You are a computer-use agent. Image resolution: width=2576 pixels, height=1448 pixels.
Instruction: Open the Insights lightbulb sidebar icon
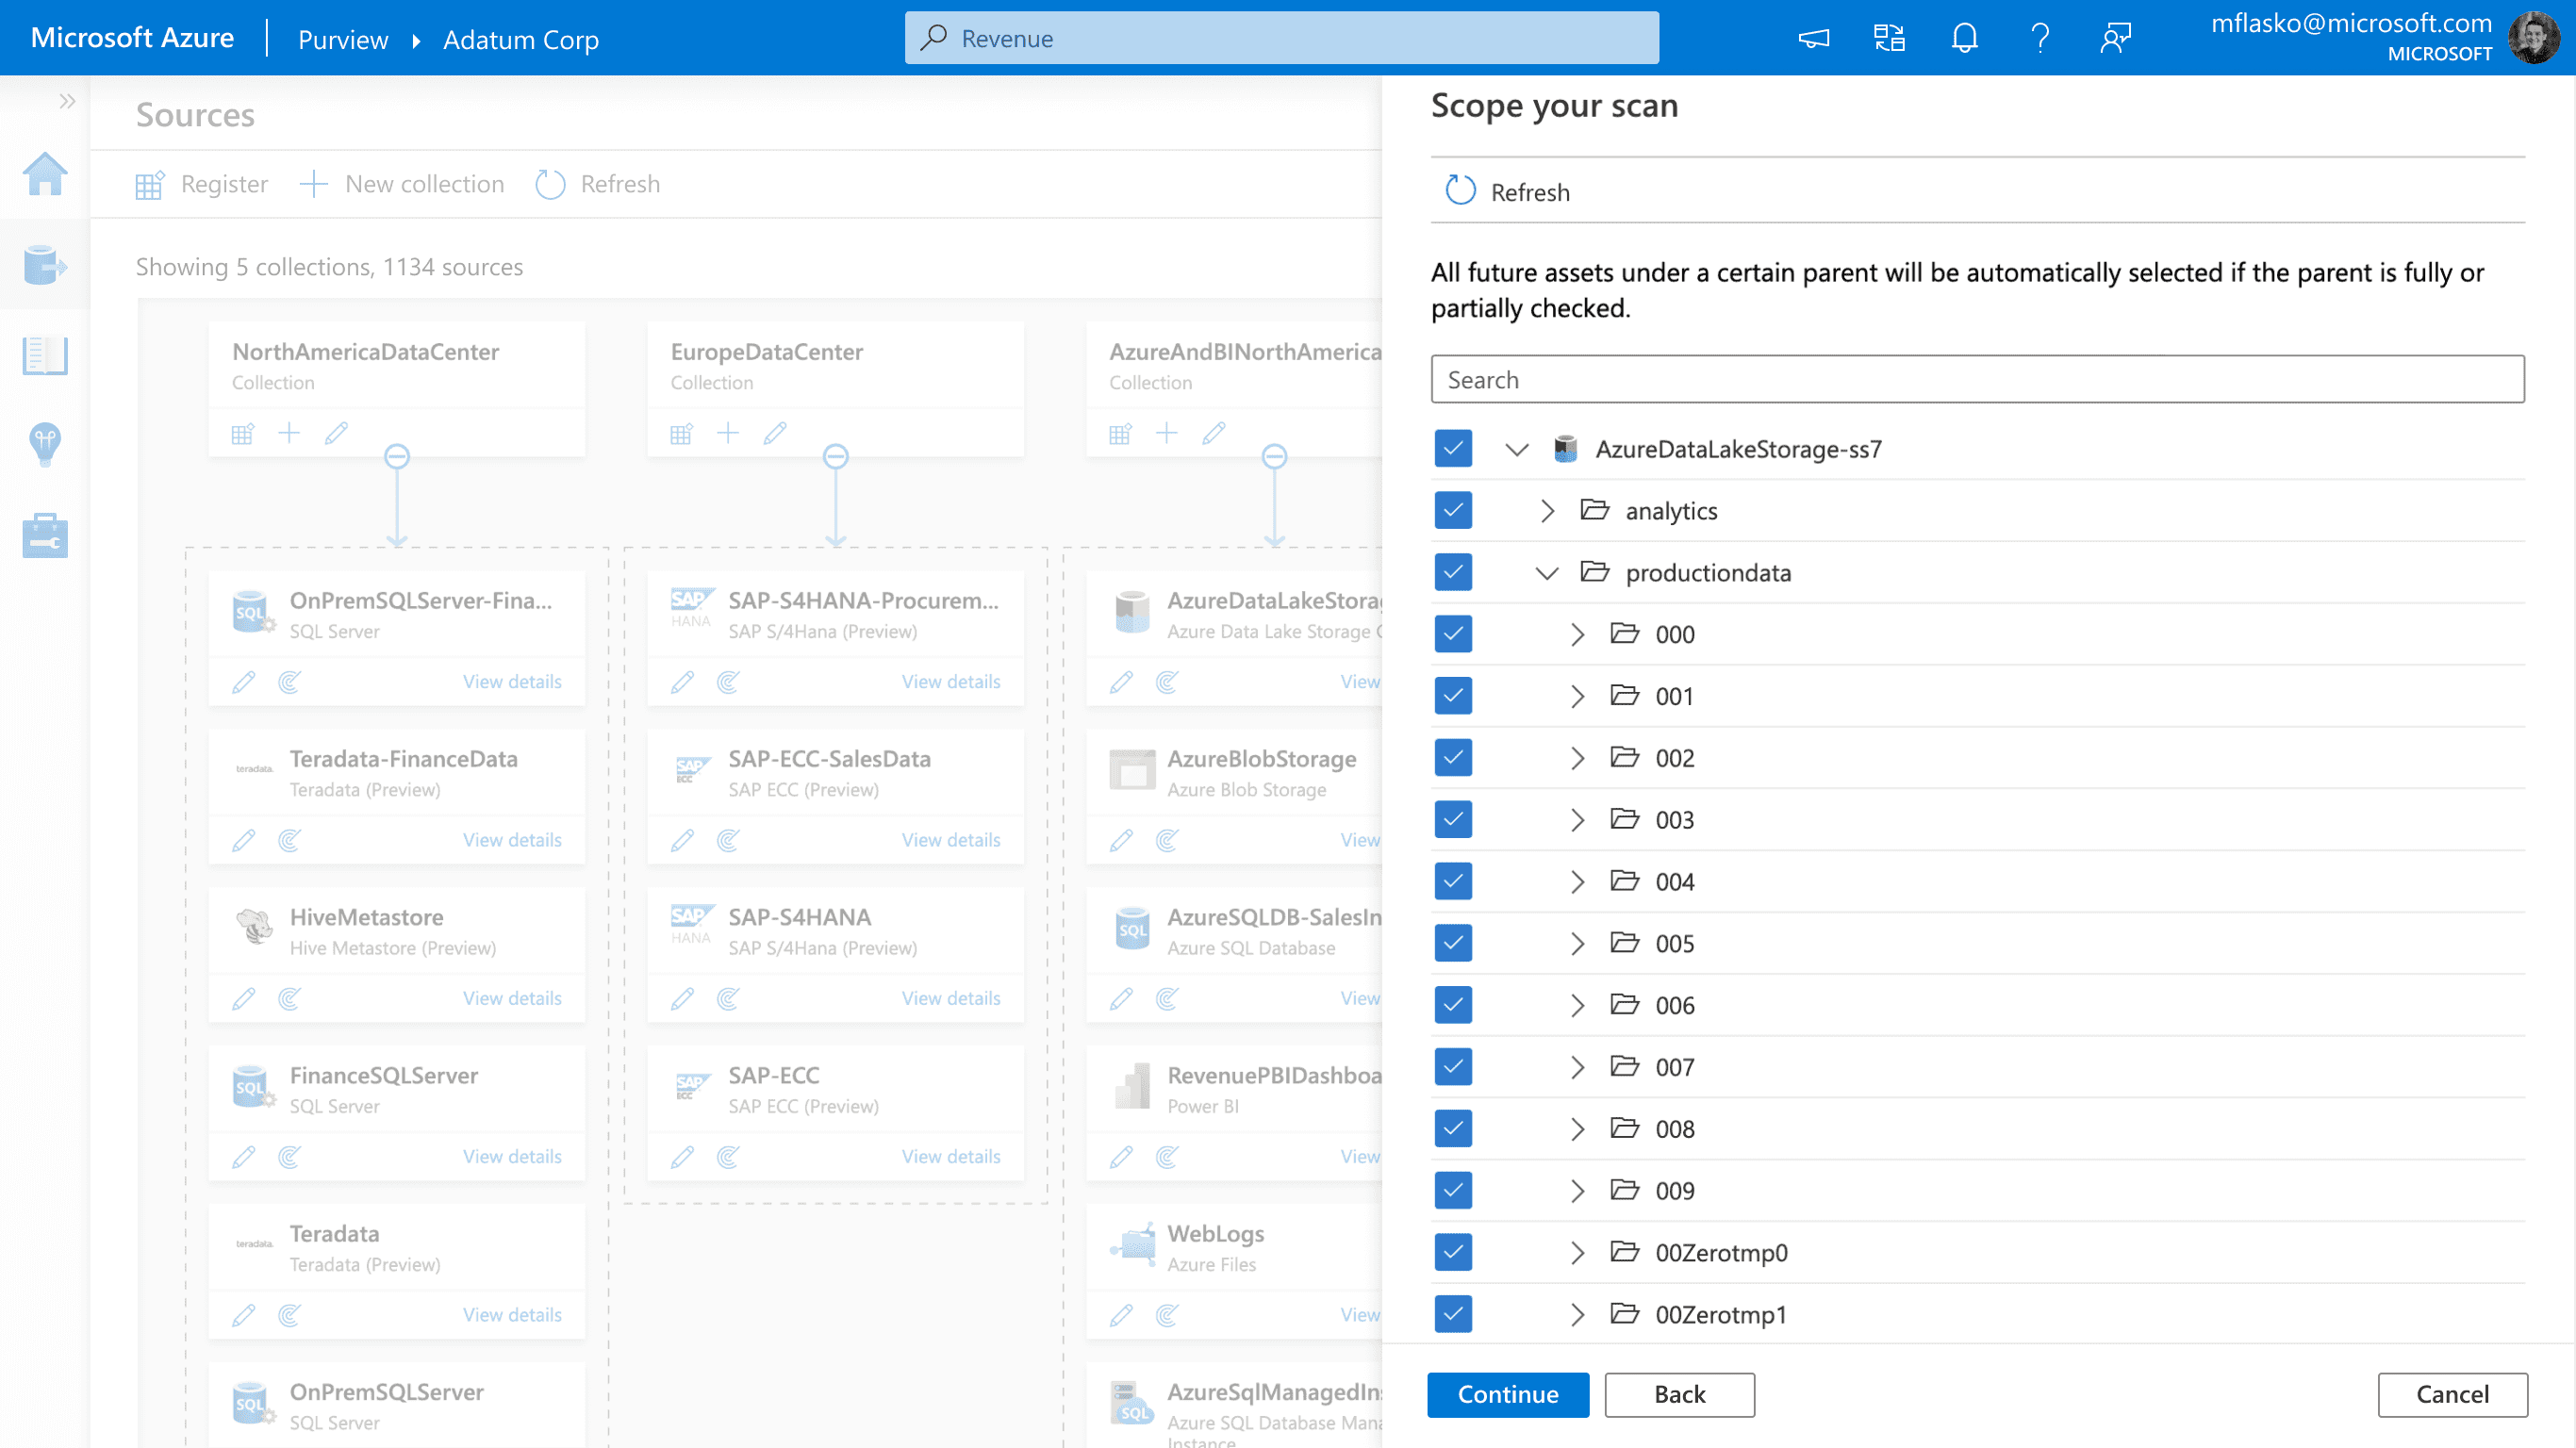pos(45,444)
